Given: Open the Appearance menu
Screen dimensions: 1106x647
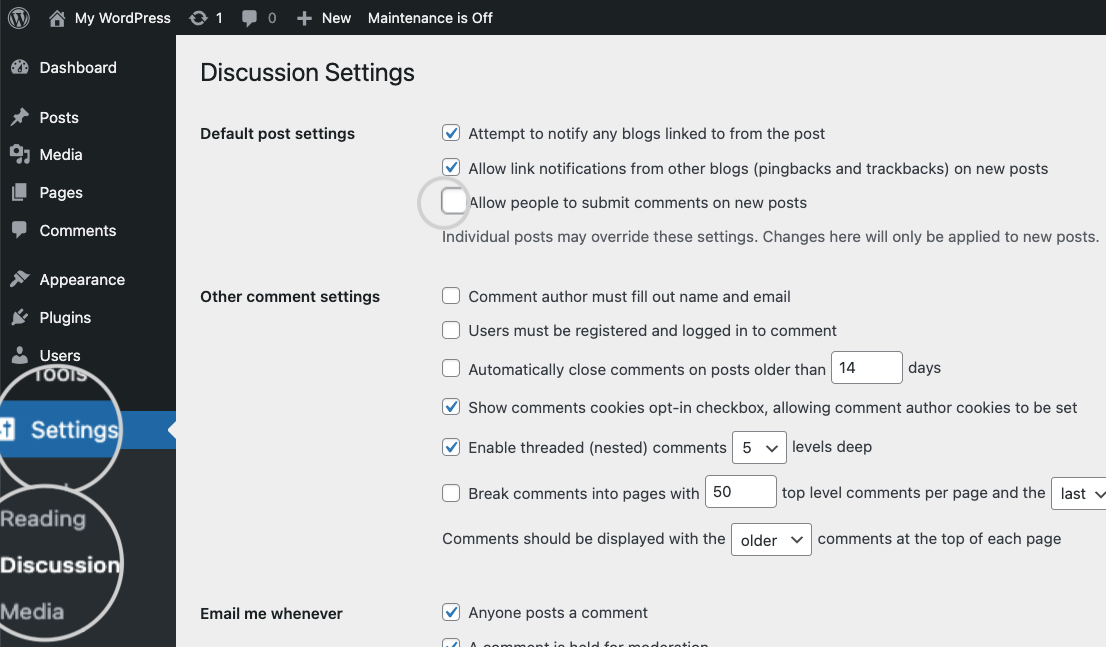Looking at the screenshot, I should (x=83, y=280).
